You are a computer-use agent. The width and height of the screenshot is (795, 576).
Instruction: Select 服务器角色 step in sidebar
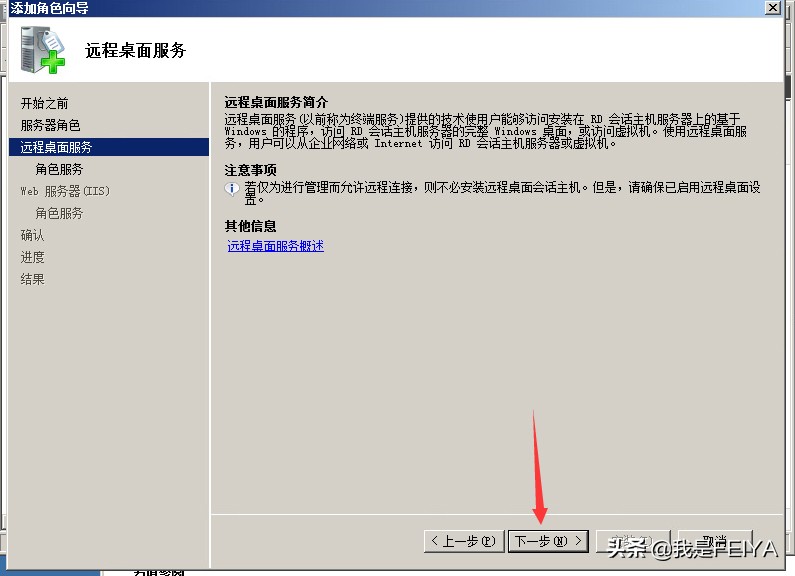[50, 125]
